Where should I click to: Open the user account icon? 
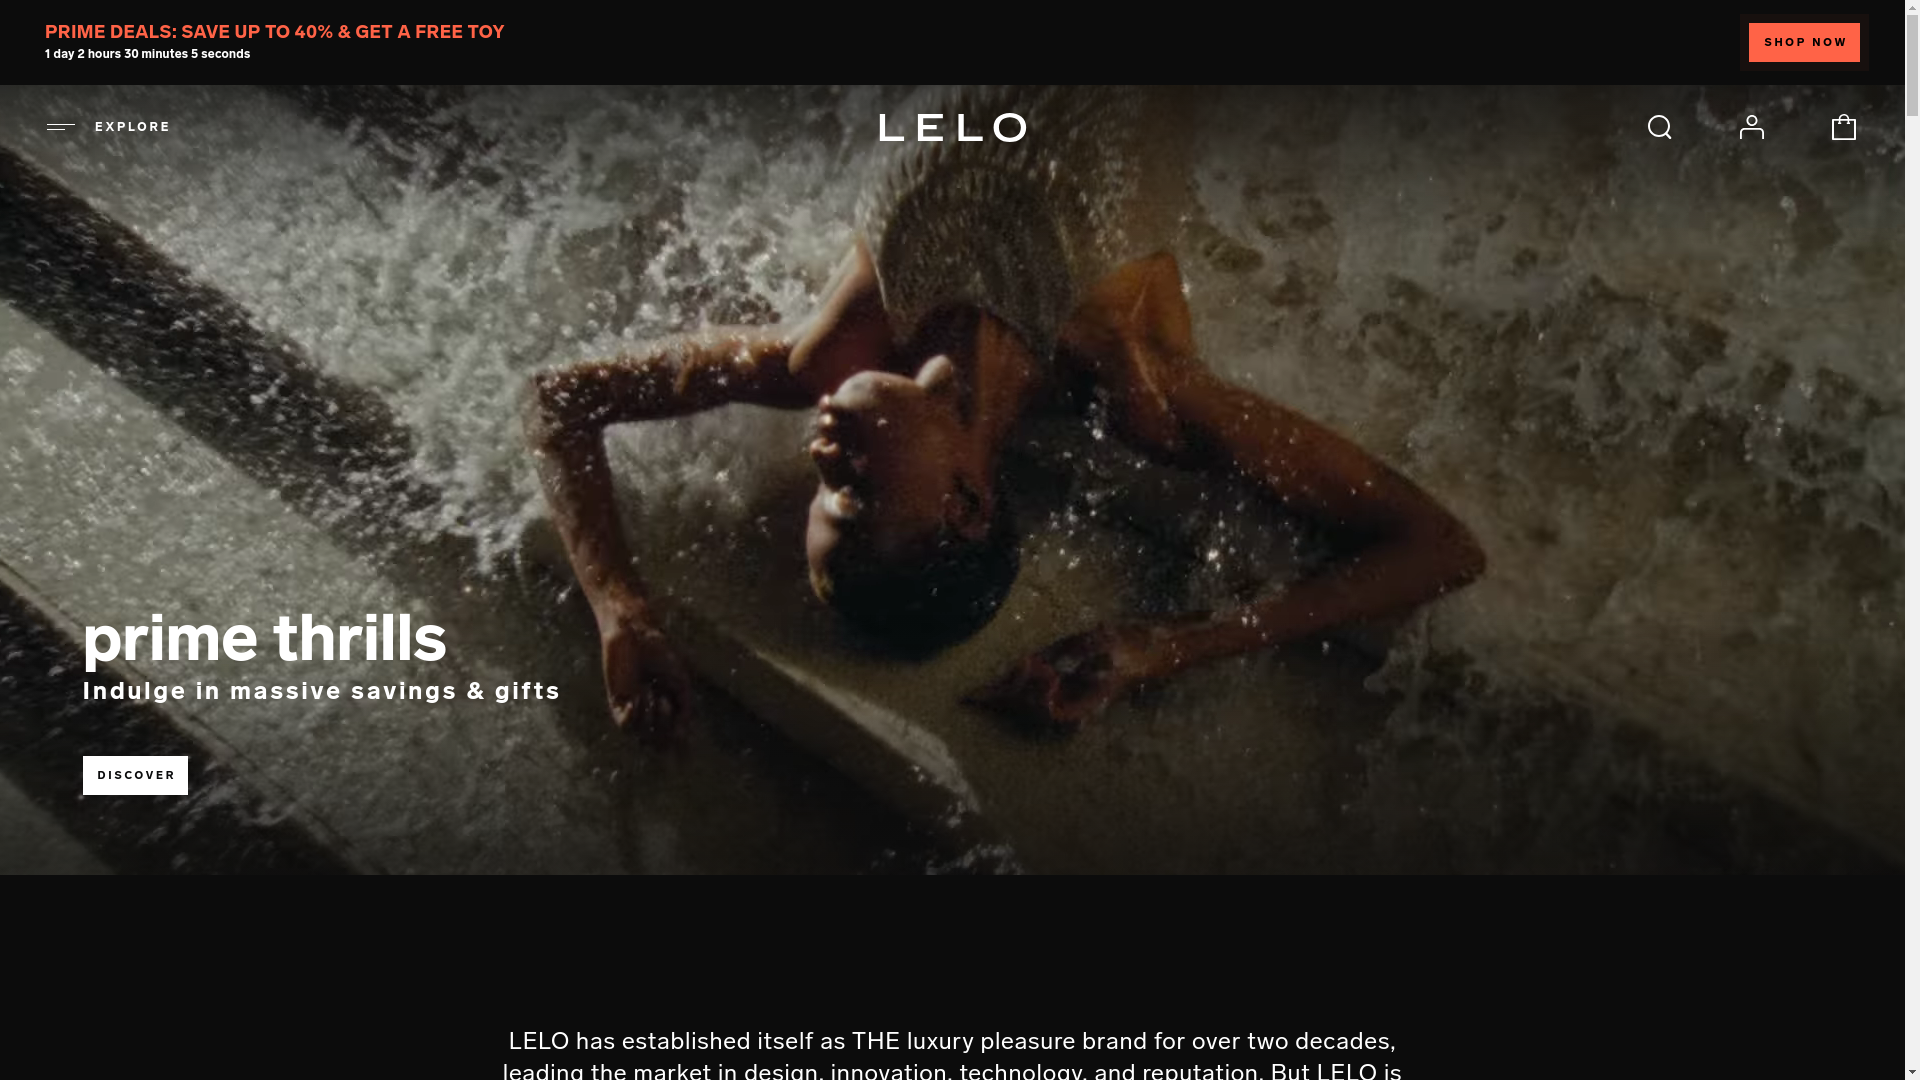[1751, 127]
